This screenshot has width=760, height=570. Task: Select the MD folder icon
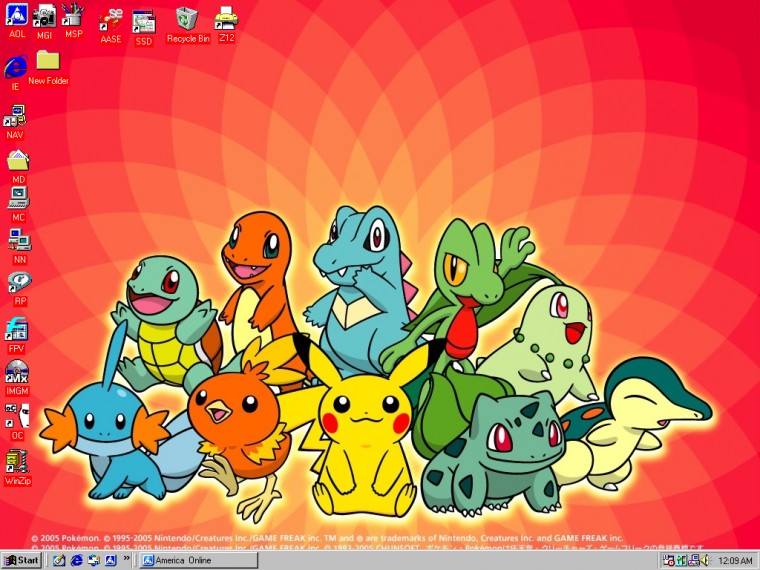tap(18, 166)
